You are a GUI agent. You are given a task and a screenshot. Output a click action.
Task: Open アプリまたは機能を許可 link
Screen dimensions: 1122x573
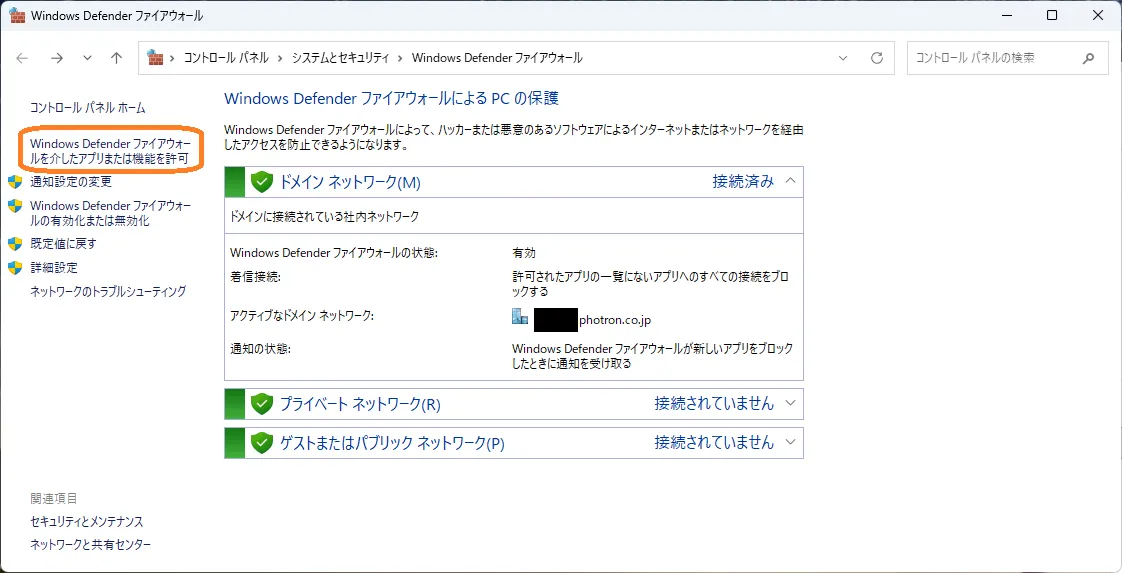click(110, 152)
